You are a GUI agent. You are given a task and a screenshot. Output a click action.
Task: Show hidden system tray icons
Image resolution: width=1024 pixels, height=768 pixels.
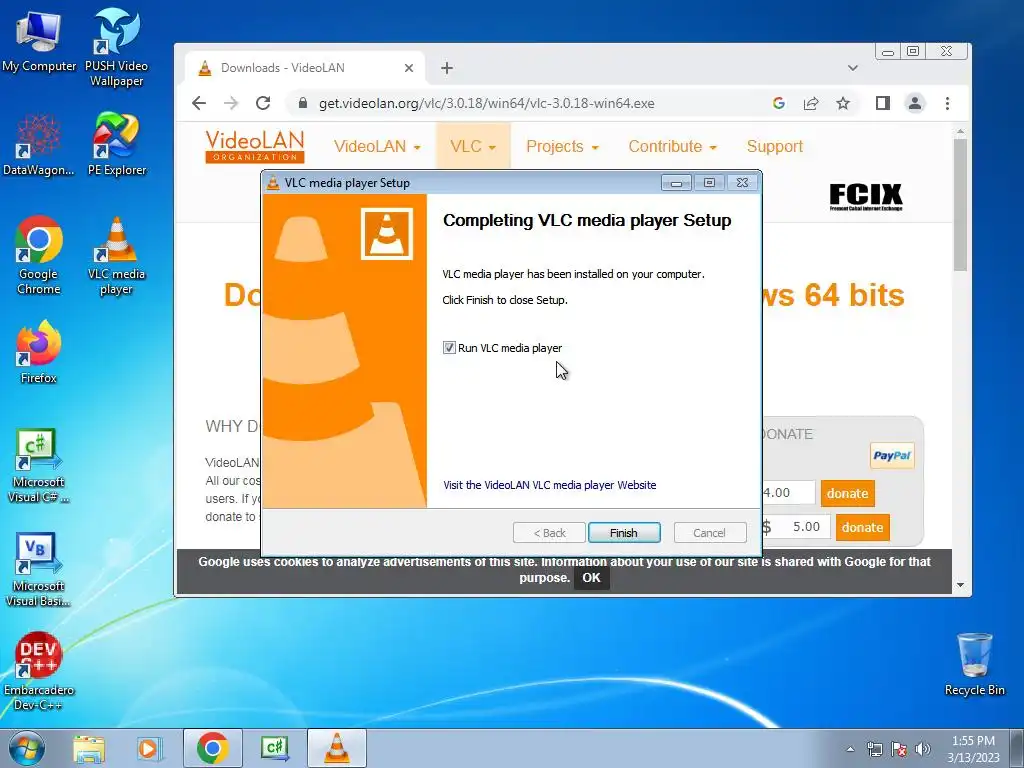coord(850,749)
